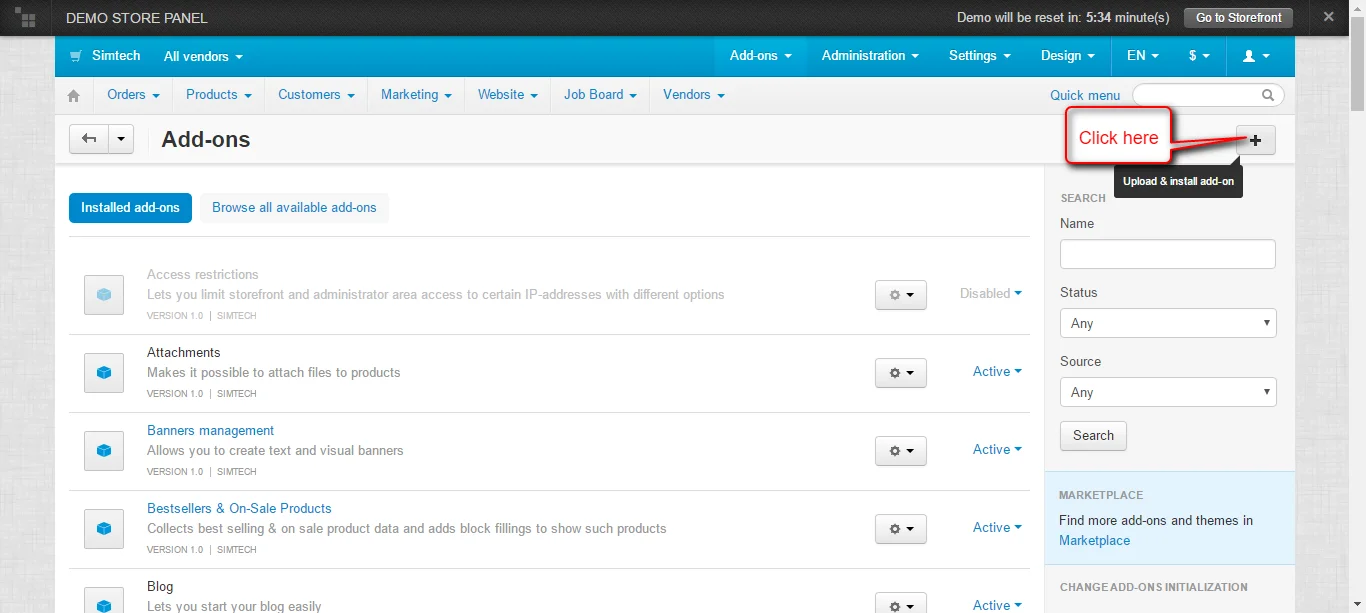This screenshot has height=613, width=1366.
Task: Open the Marketplace link
Action: coord(1094,540)
